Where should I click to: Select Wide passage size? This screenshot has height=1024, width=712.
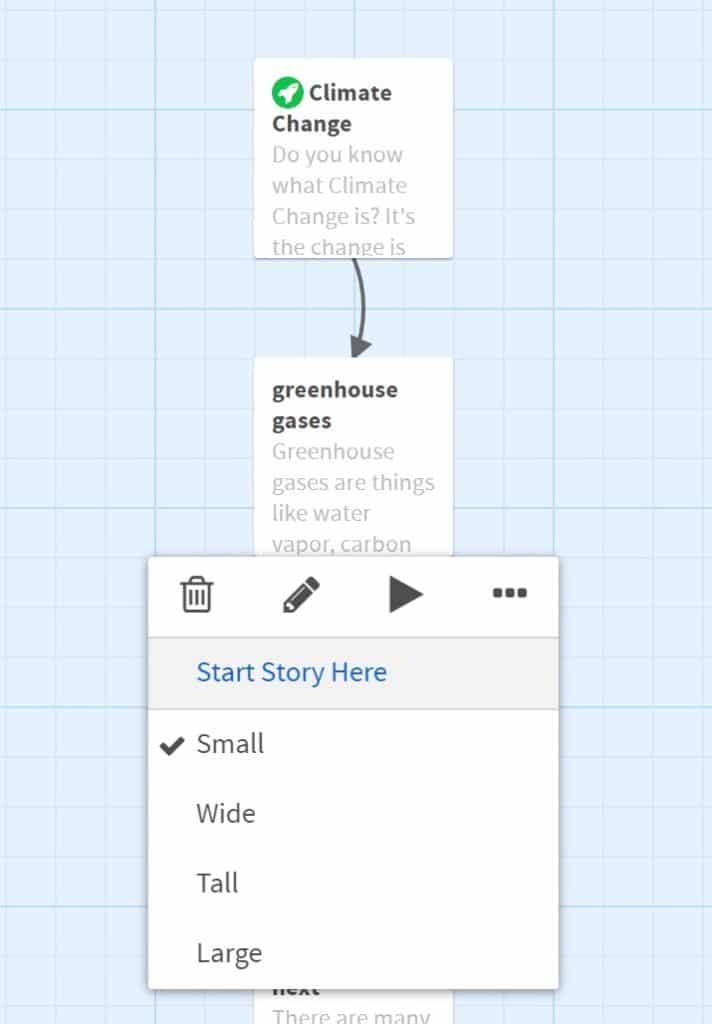click(353, 814)
